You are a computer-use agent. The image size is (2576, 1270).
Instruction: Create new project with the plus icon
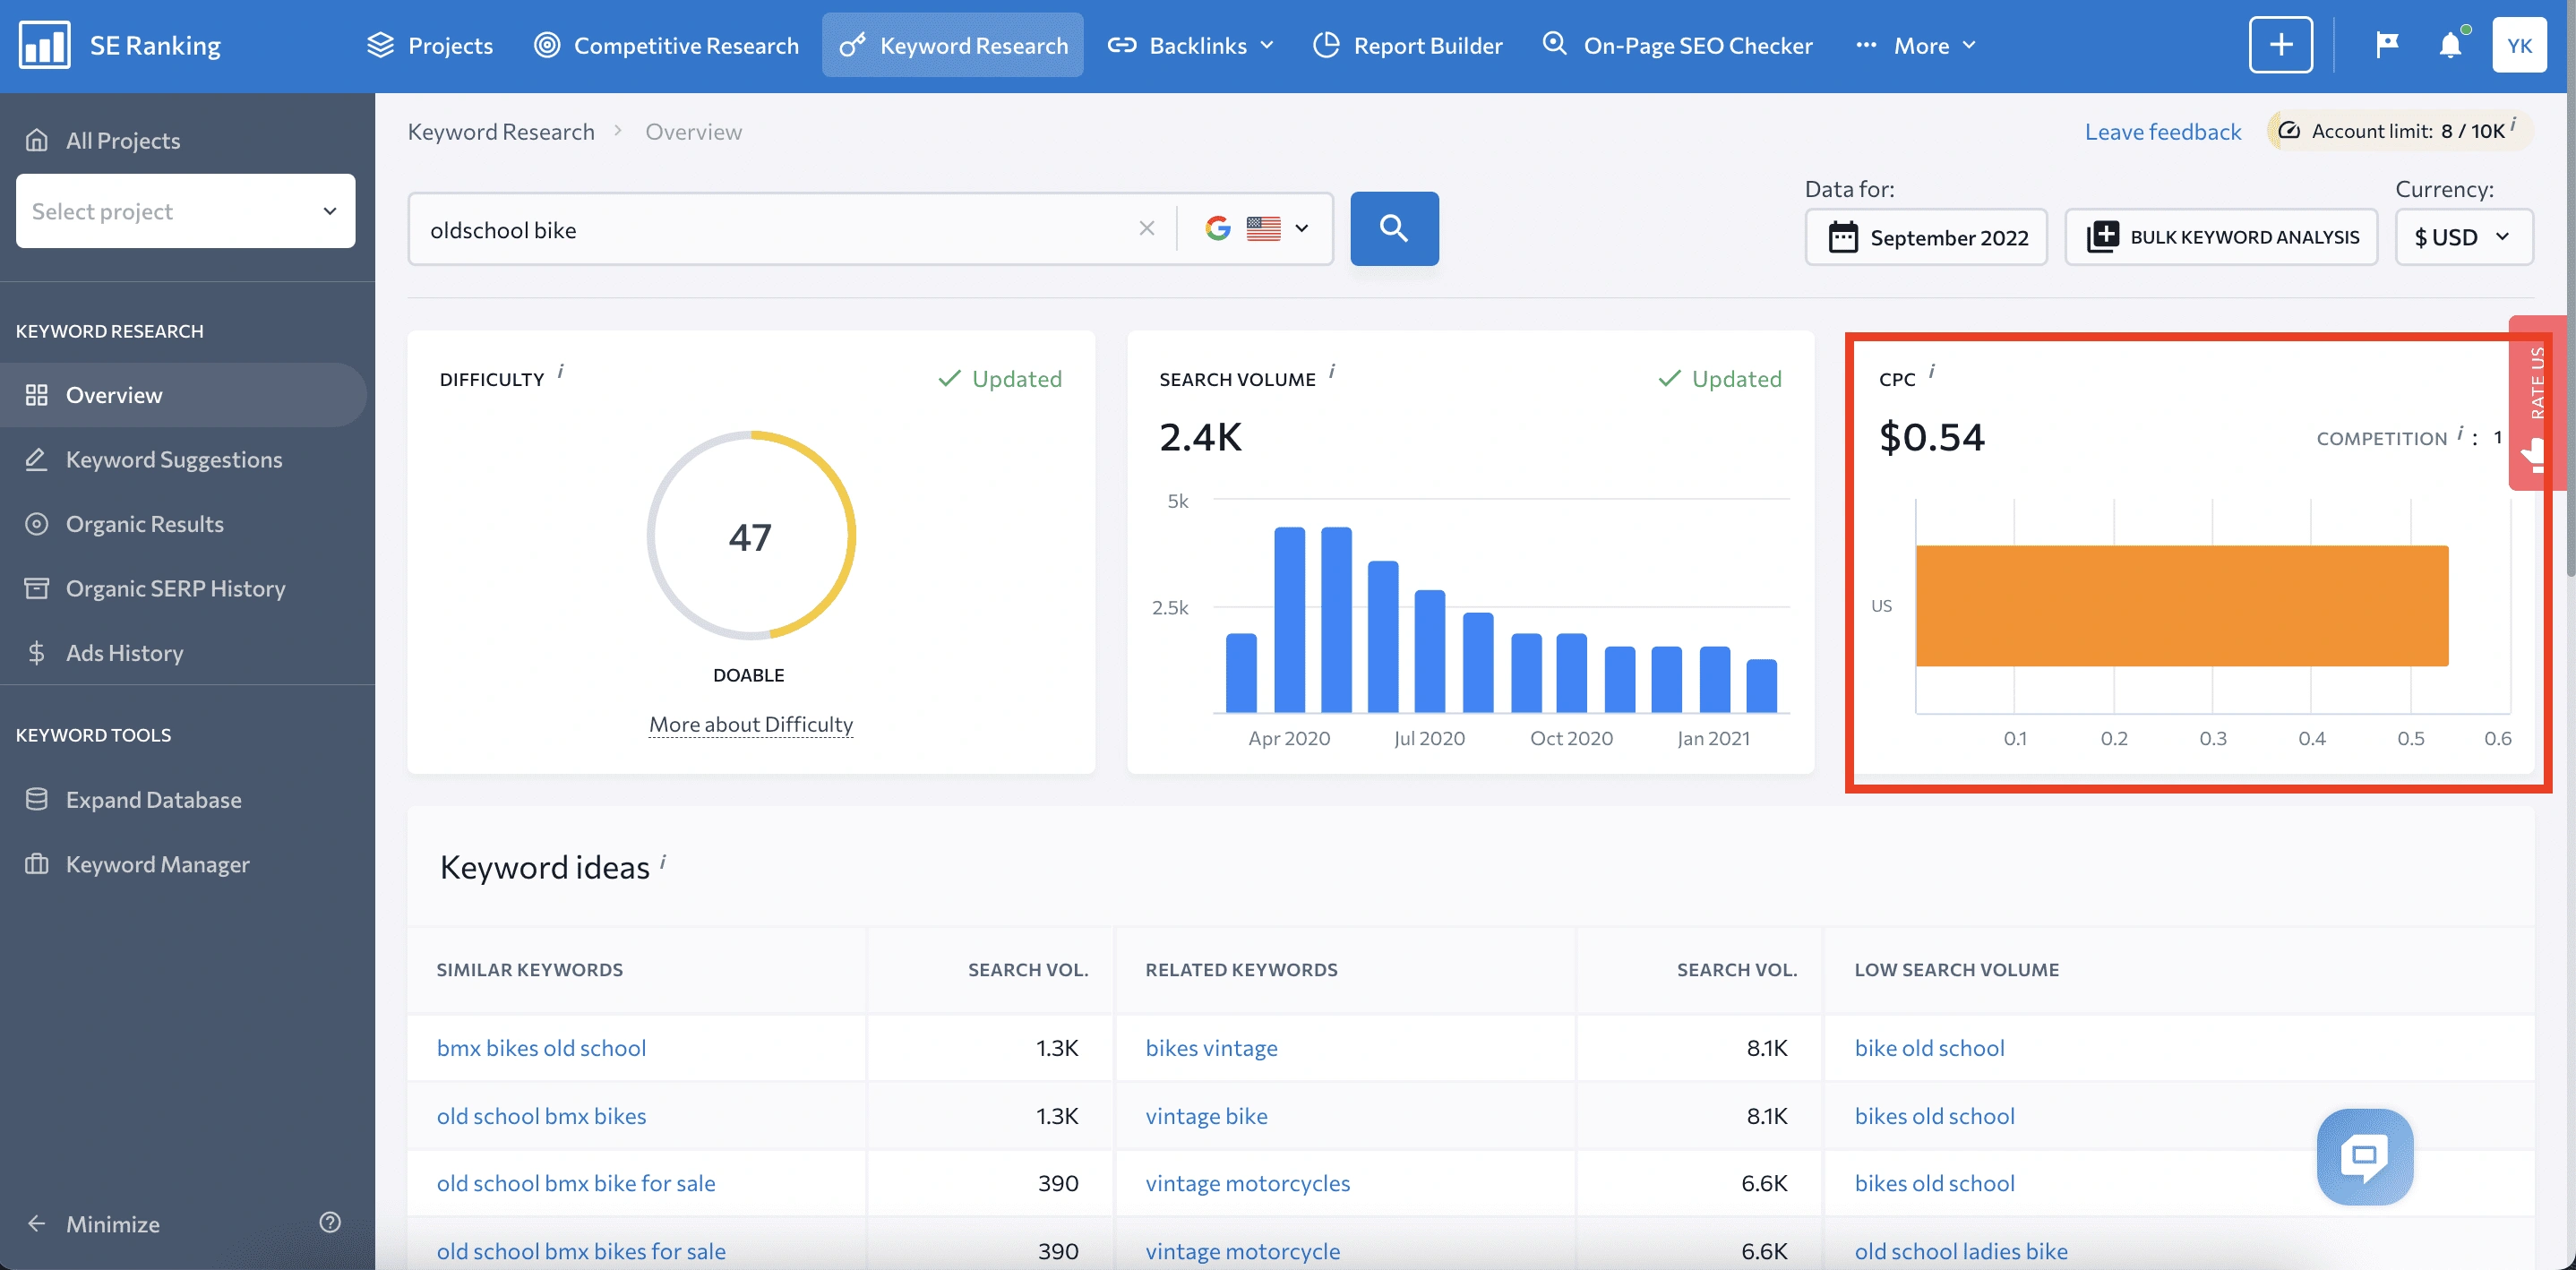2281,44
